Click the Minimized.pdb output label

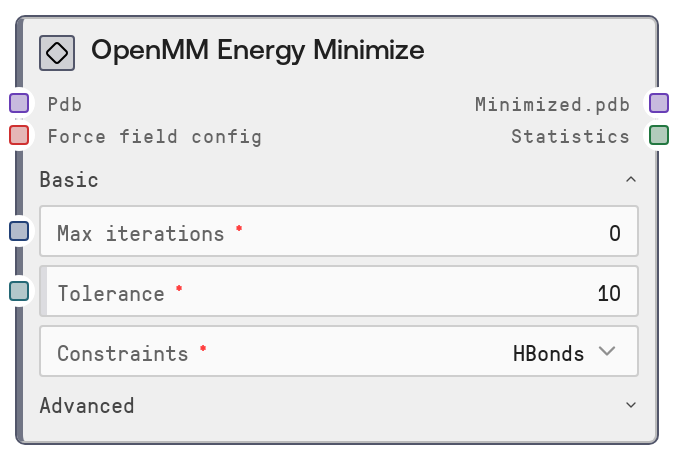[552, 104]
